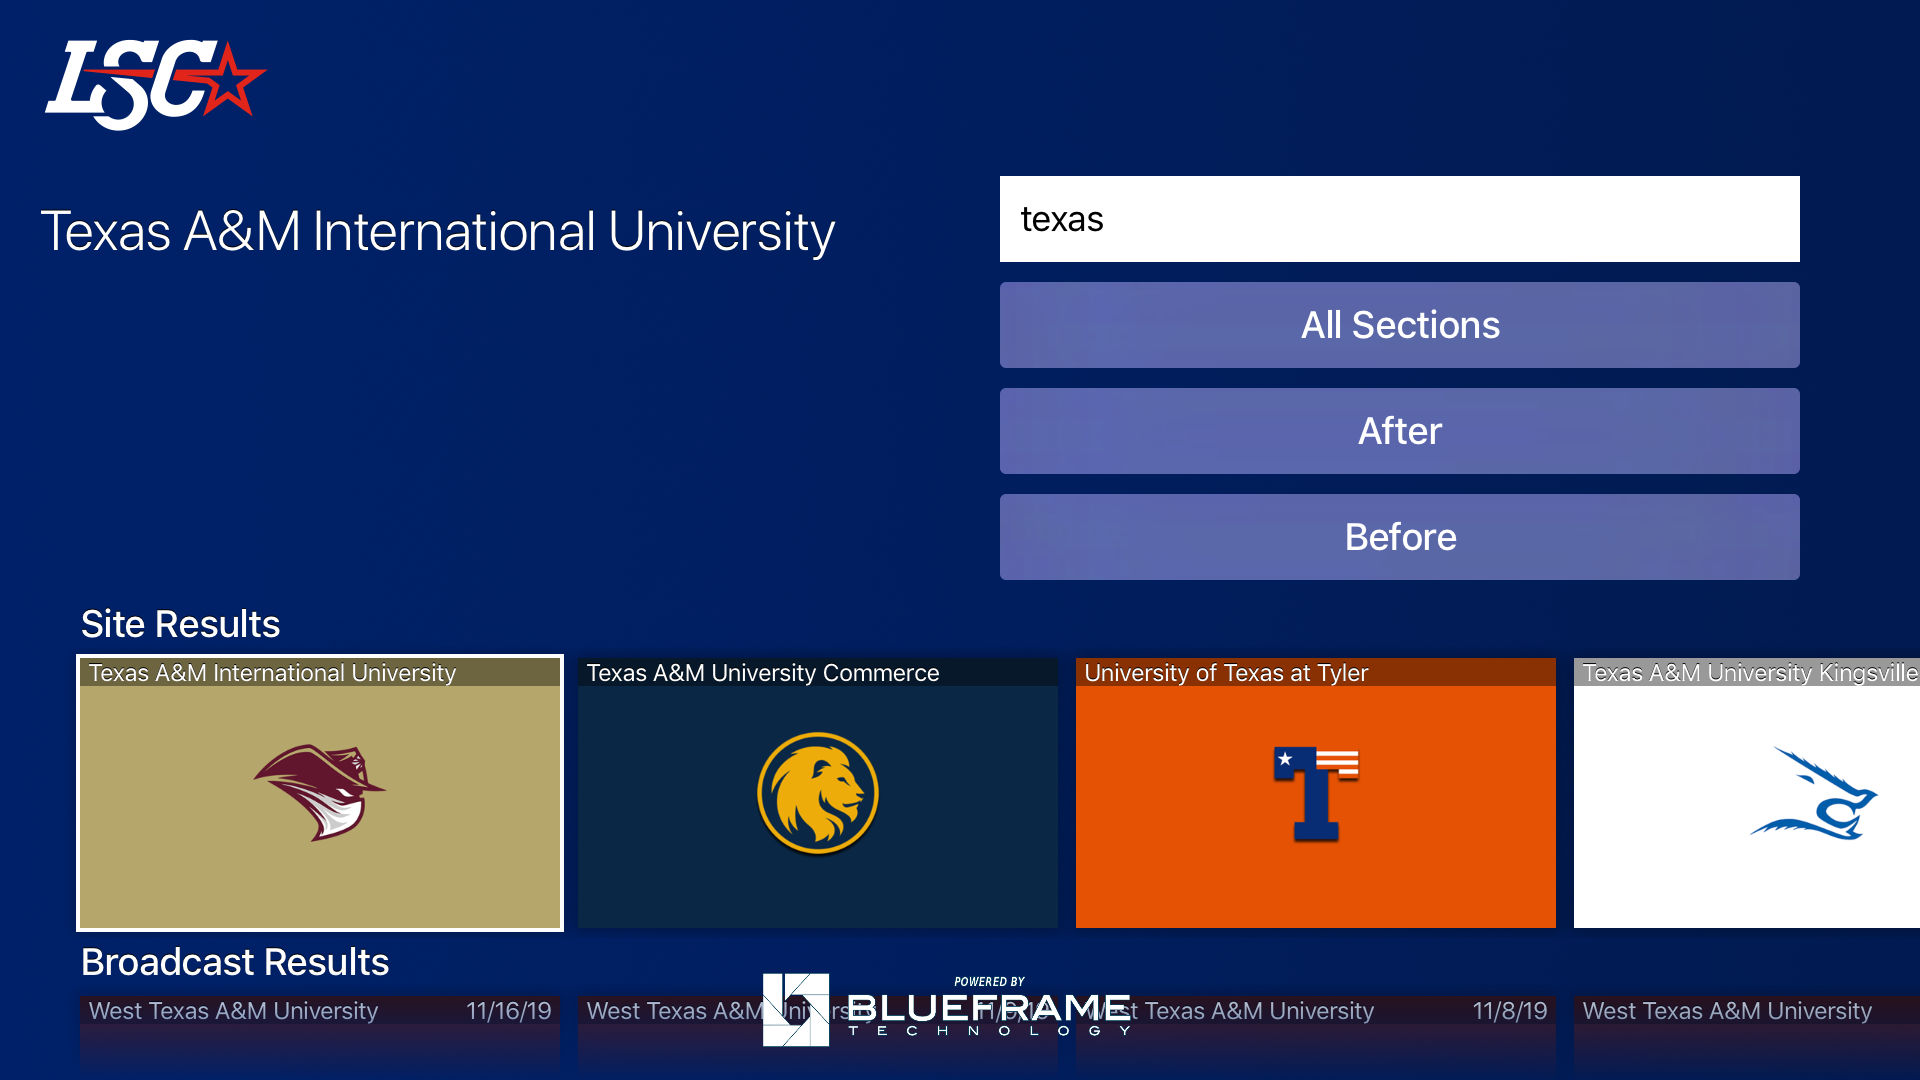
Task: Choose the University of Texas at Tyler card
Action: tap(1316, 793)
